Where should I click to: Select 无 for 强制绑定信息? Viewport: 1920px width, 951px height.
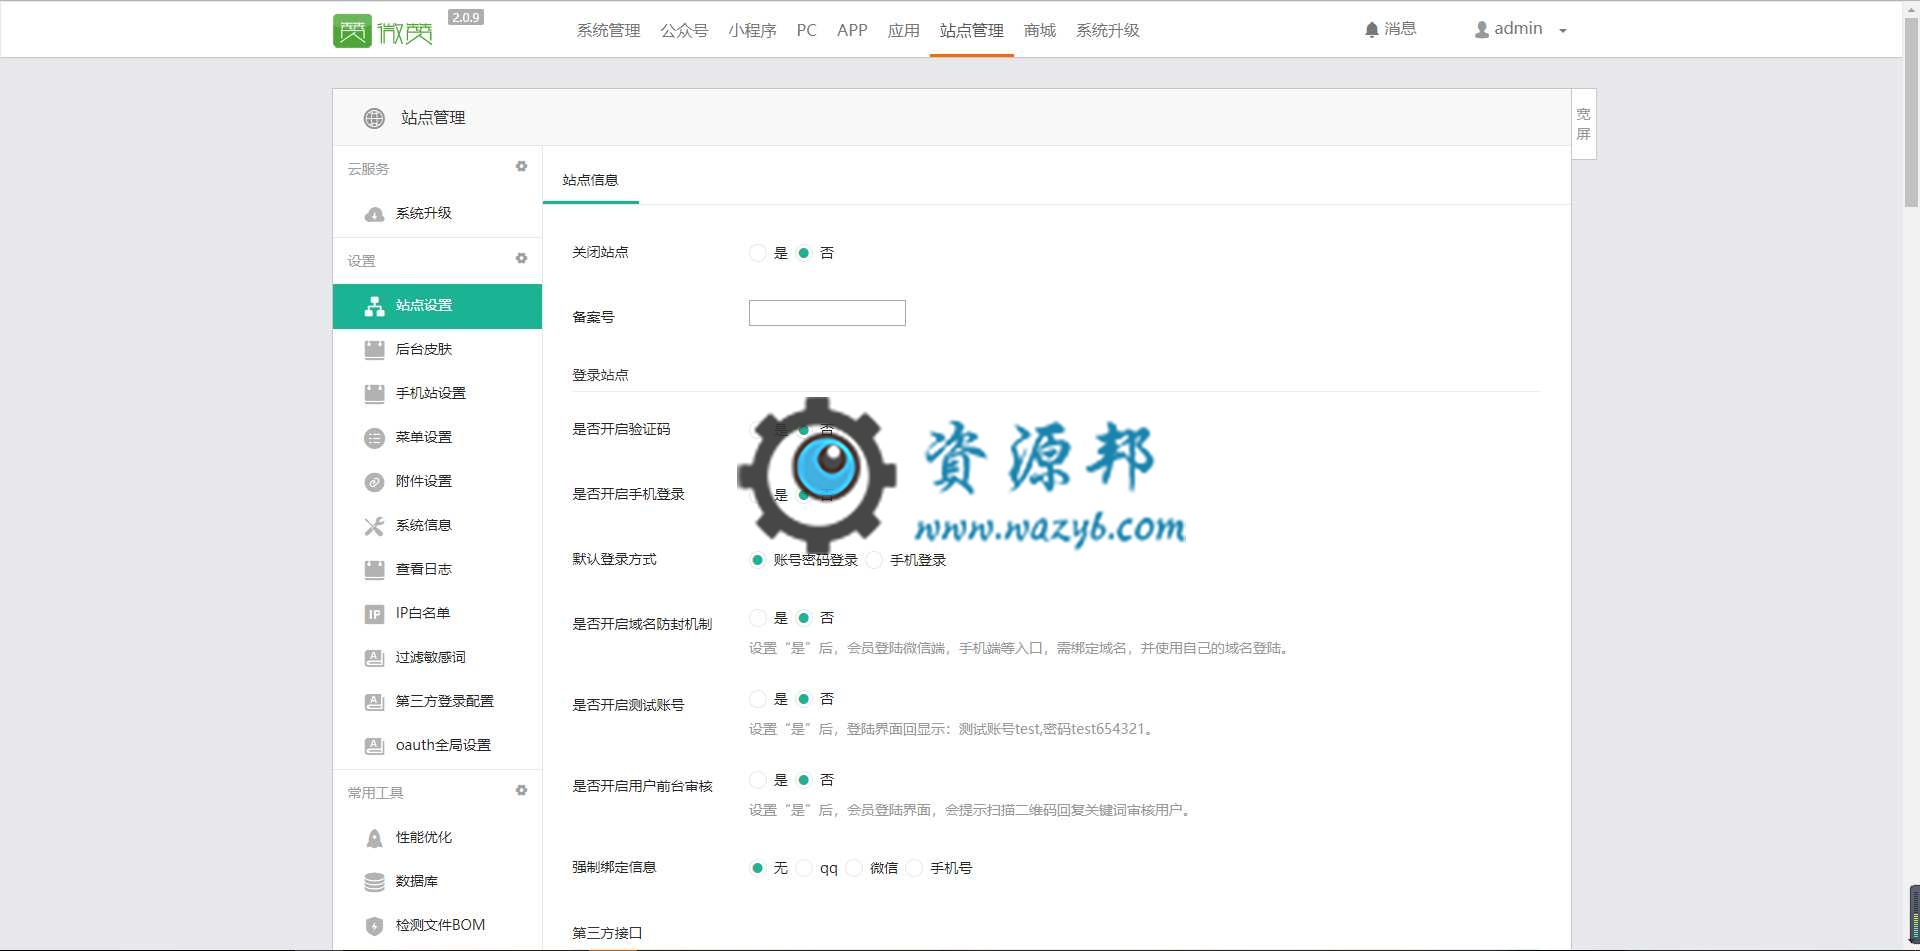click(758, 868)
